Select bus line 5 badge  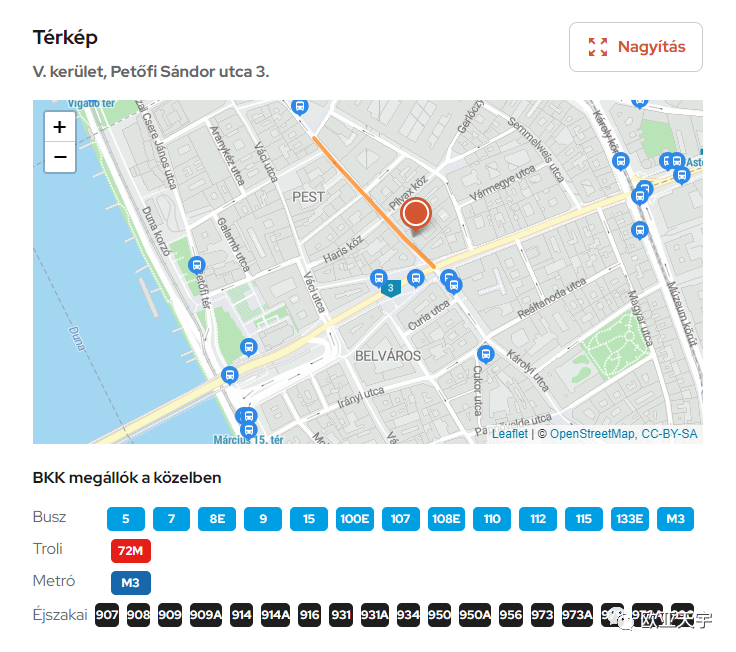click(x=126, y=519)
